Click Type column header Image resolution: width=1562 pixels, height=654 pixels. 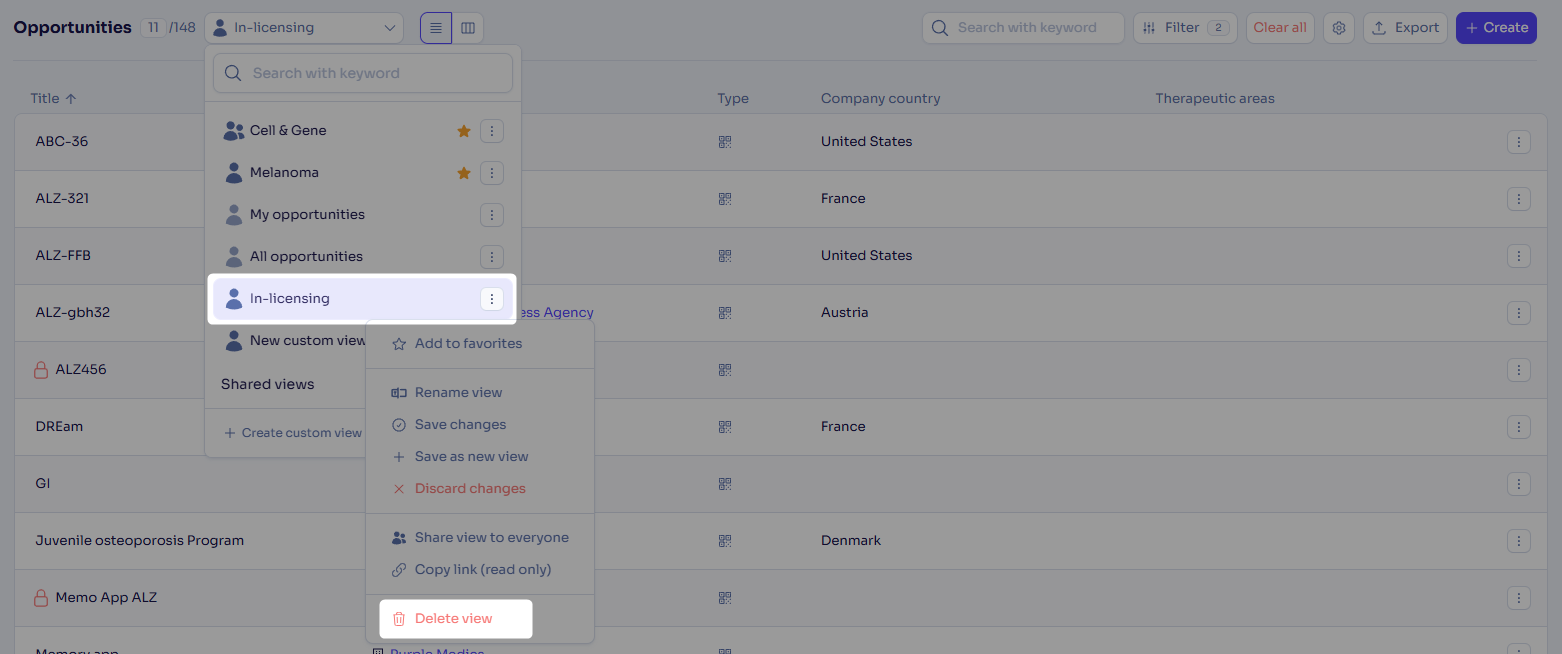click(733, 99)
